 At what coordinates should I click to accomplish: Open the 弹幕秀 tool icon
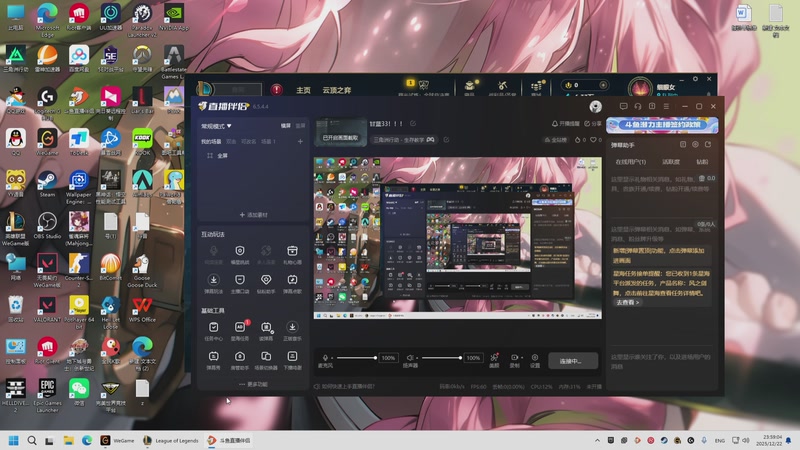click(213, 360)
